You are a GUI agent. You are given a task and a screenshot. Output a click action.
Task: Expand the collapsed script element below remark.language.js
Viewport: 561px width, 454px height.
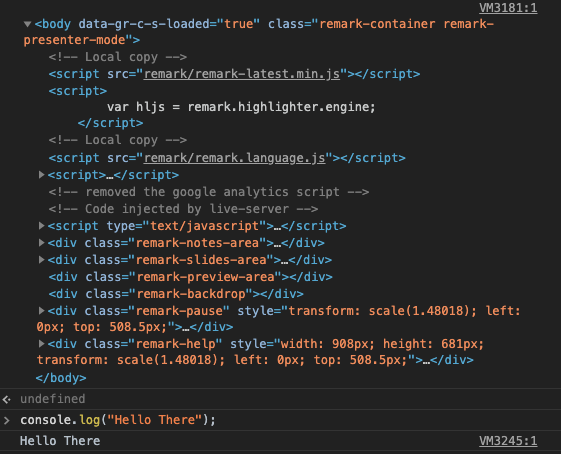point(42,175)
